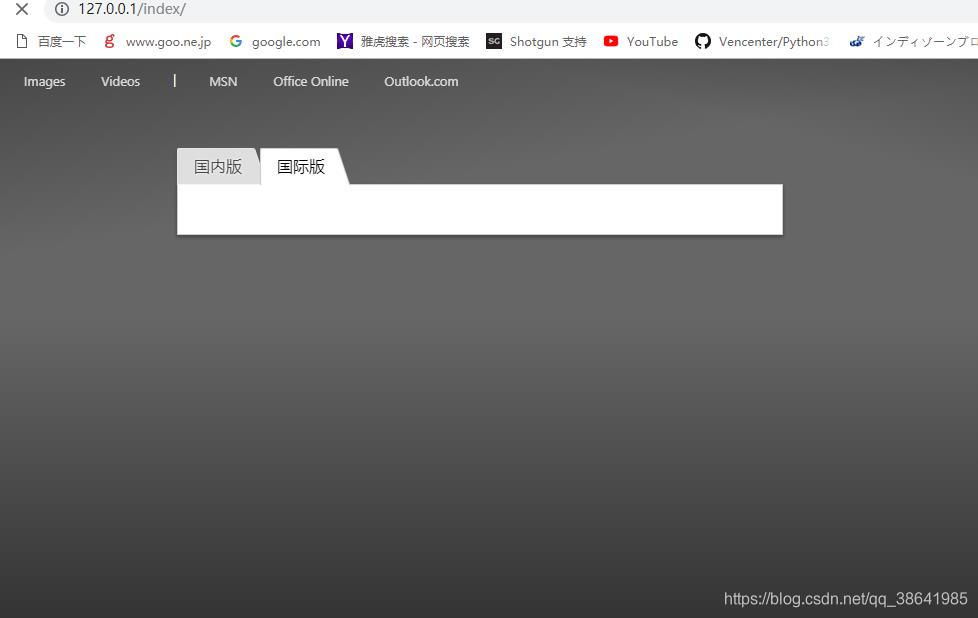
Task: Click the white search box area
Action: coord(480,210)
